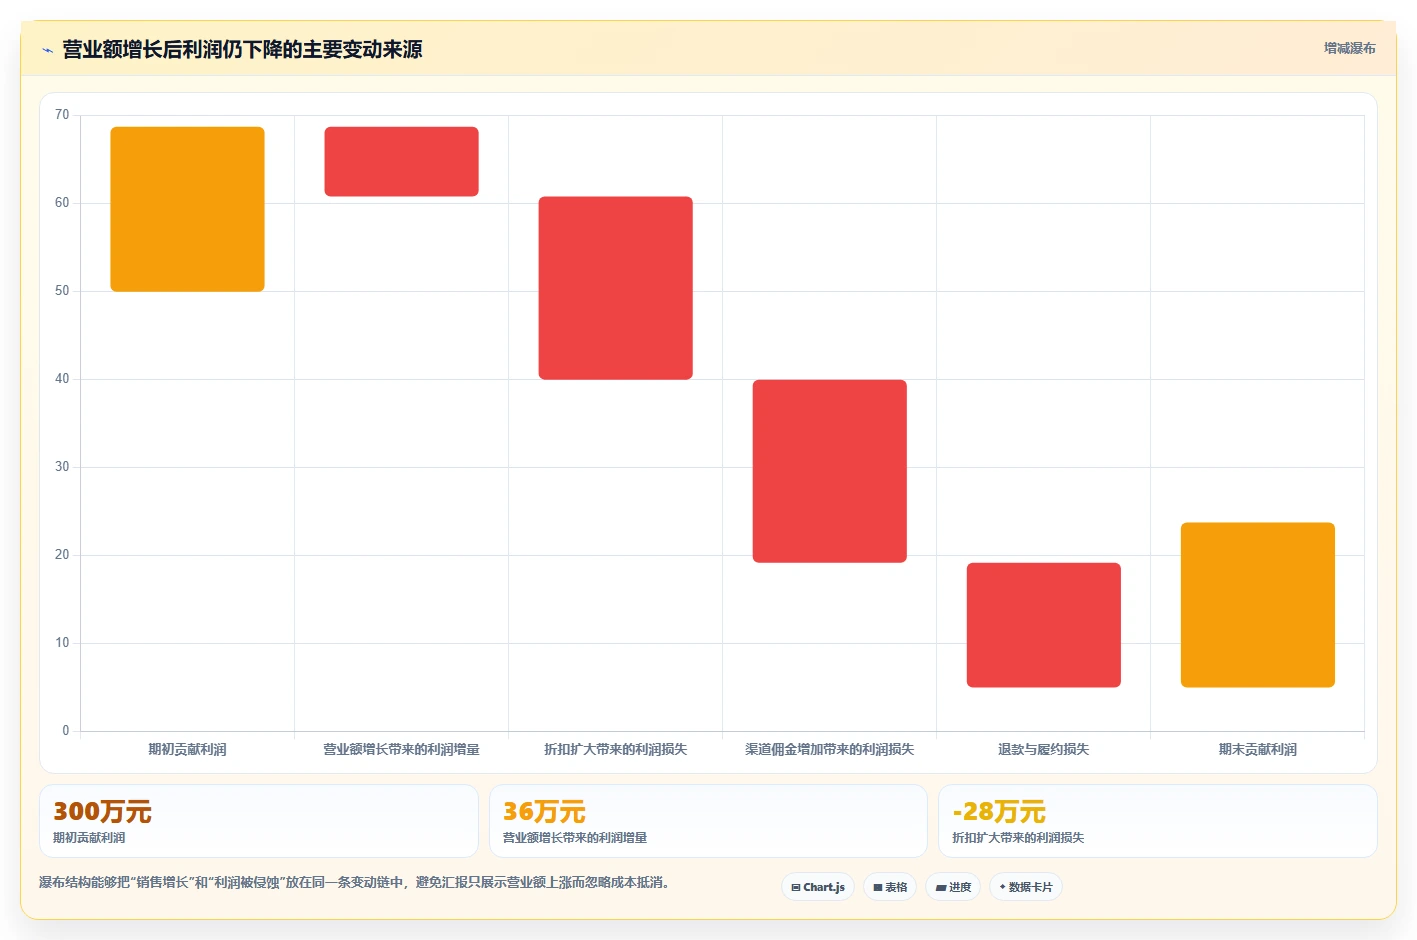
Task: Select the 进度 pill
Action: (x=953, y=887)
